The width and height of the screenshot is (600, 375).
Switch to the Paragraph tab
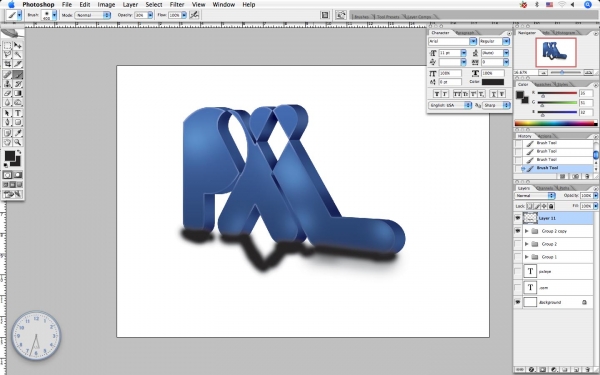(465, 33)
